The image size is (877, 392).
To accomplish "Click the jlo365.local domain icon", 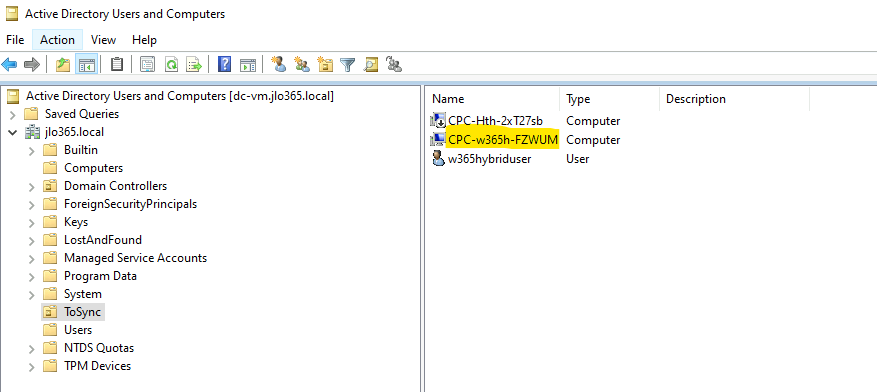I will coord(33,132).
